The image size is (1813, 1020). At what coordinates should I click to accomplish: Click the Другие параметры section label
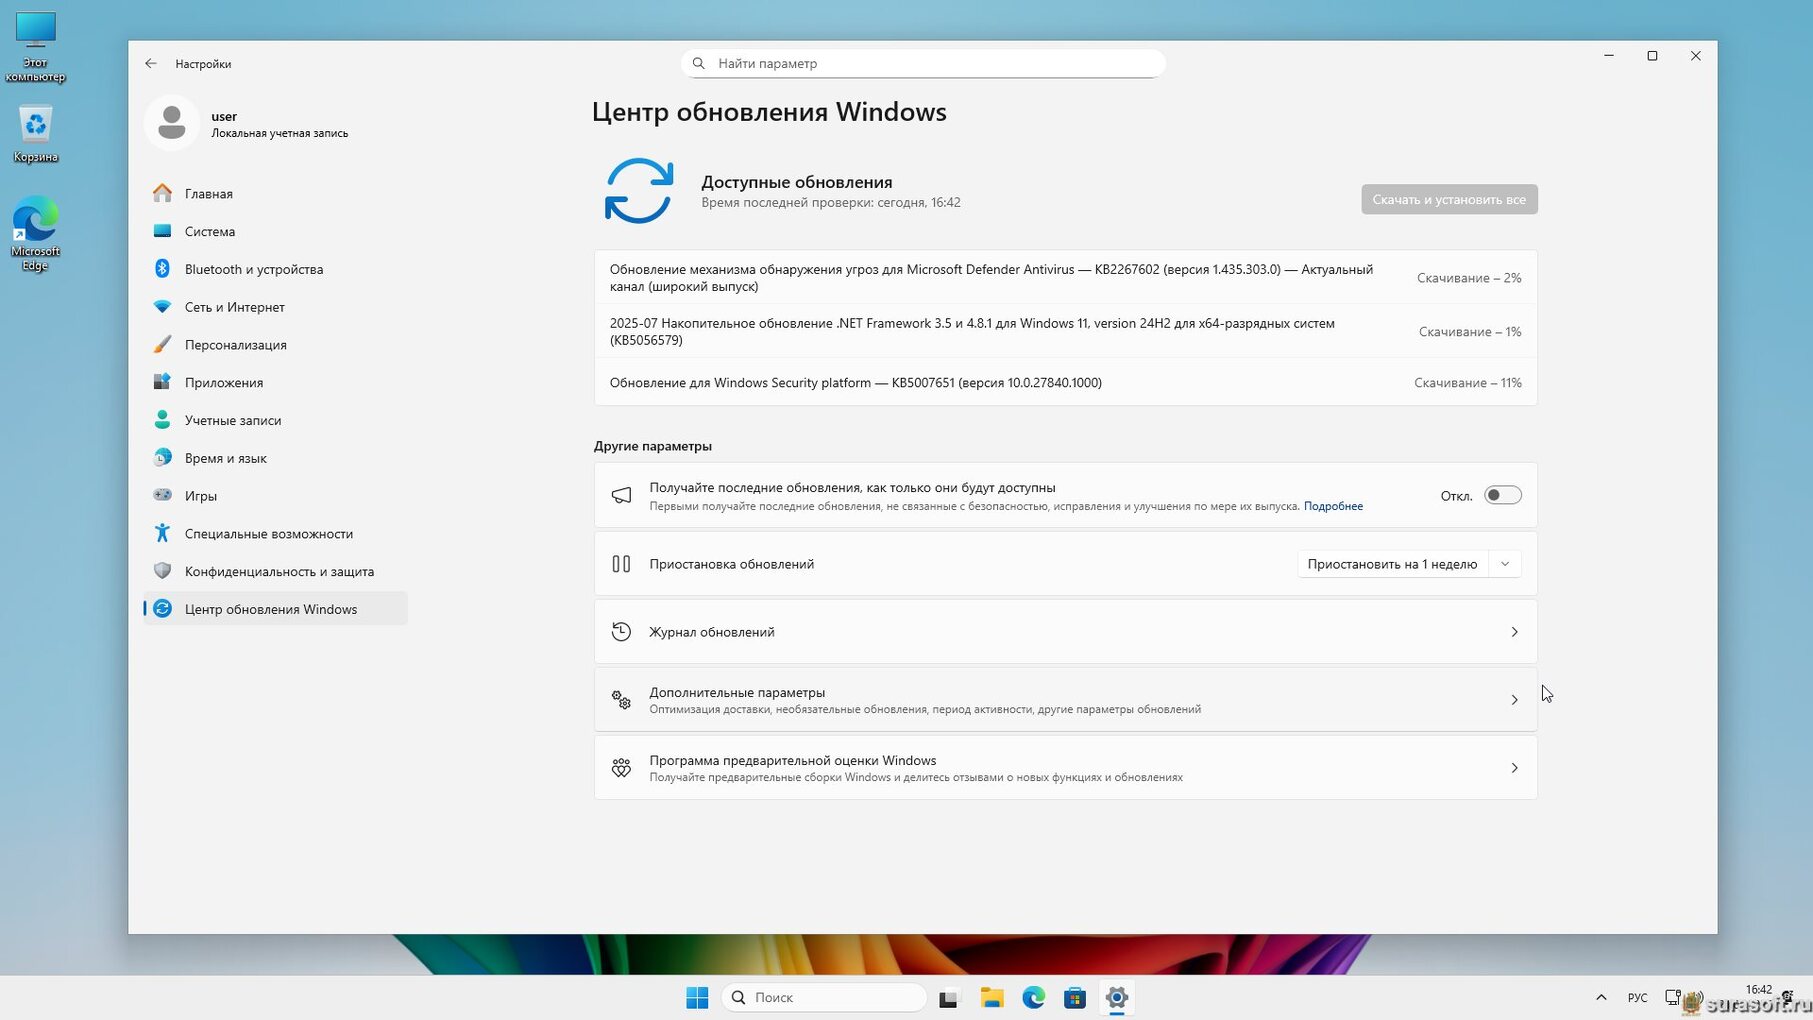click(x=653, y=446)
